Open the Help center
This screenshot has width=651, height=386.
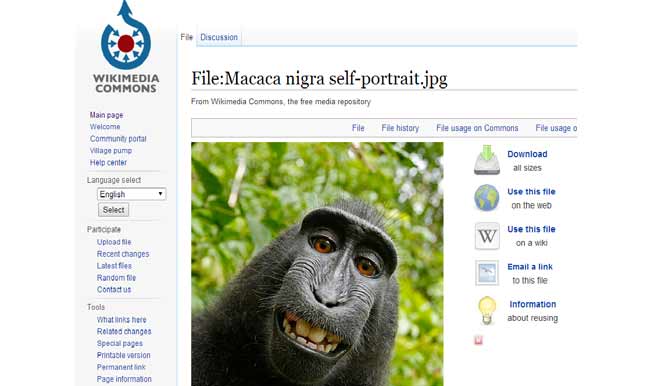(108, 163)
